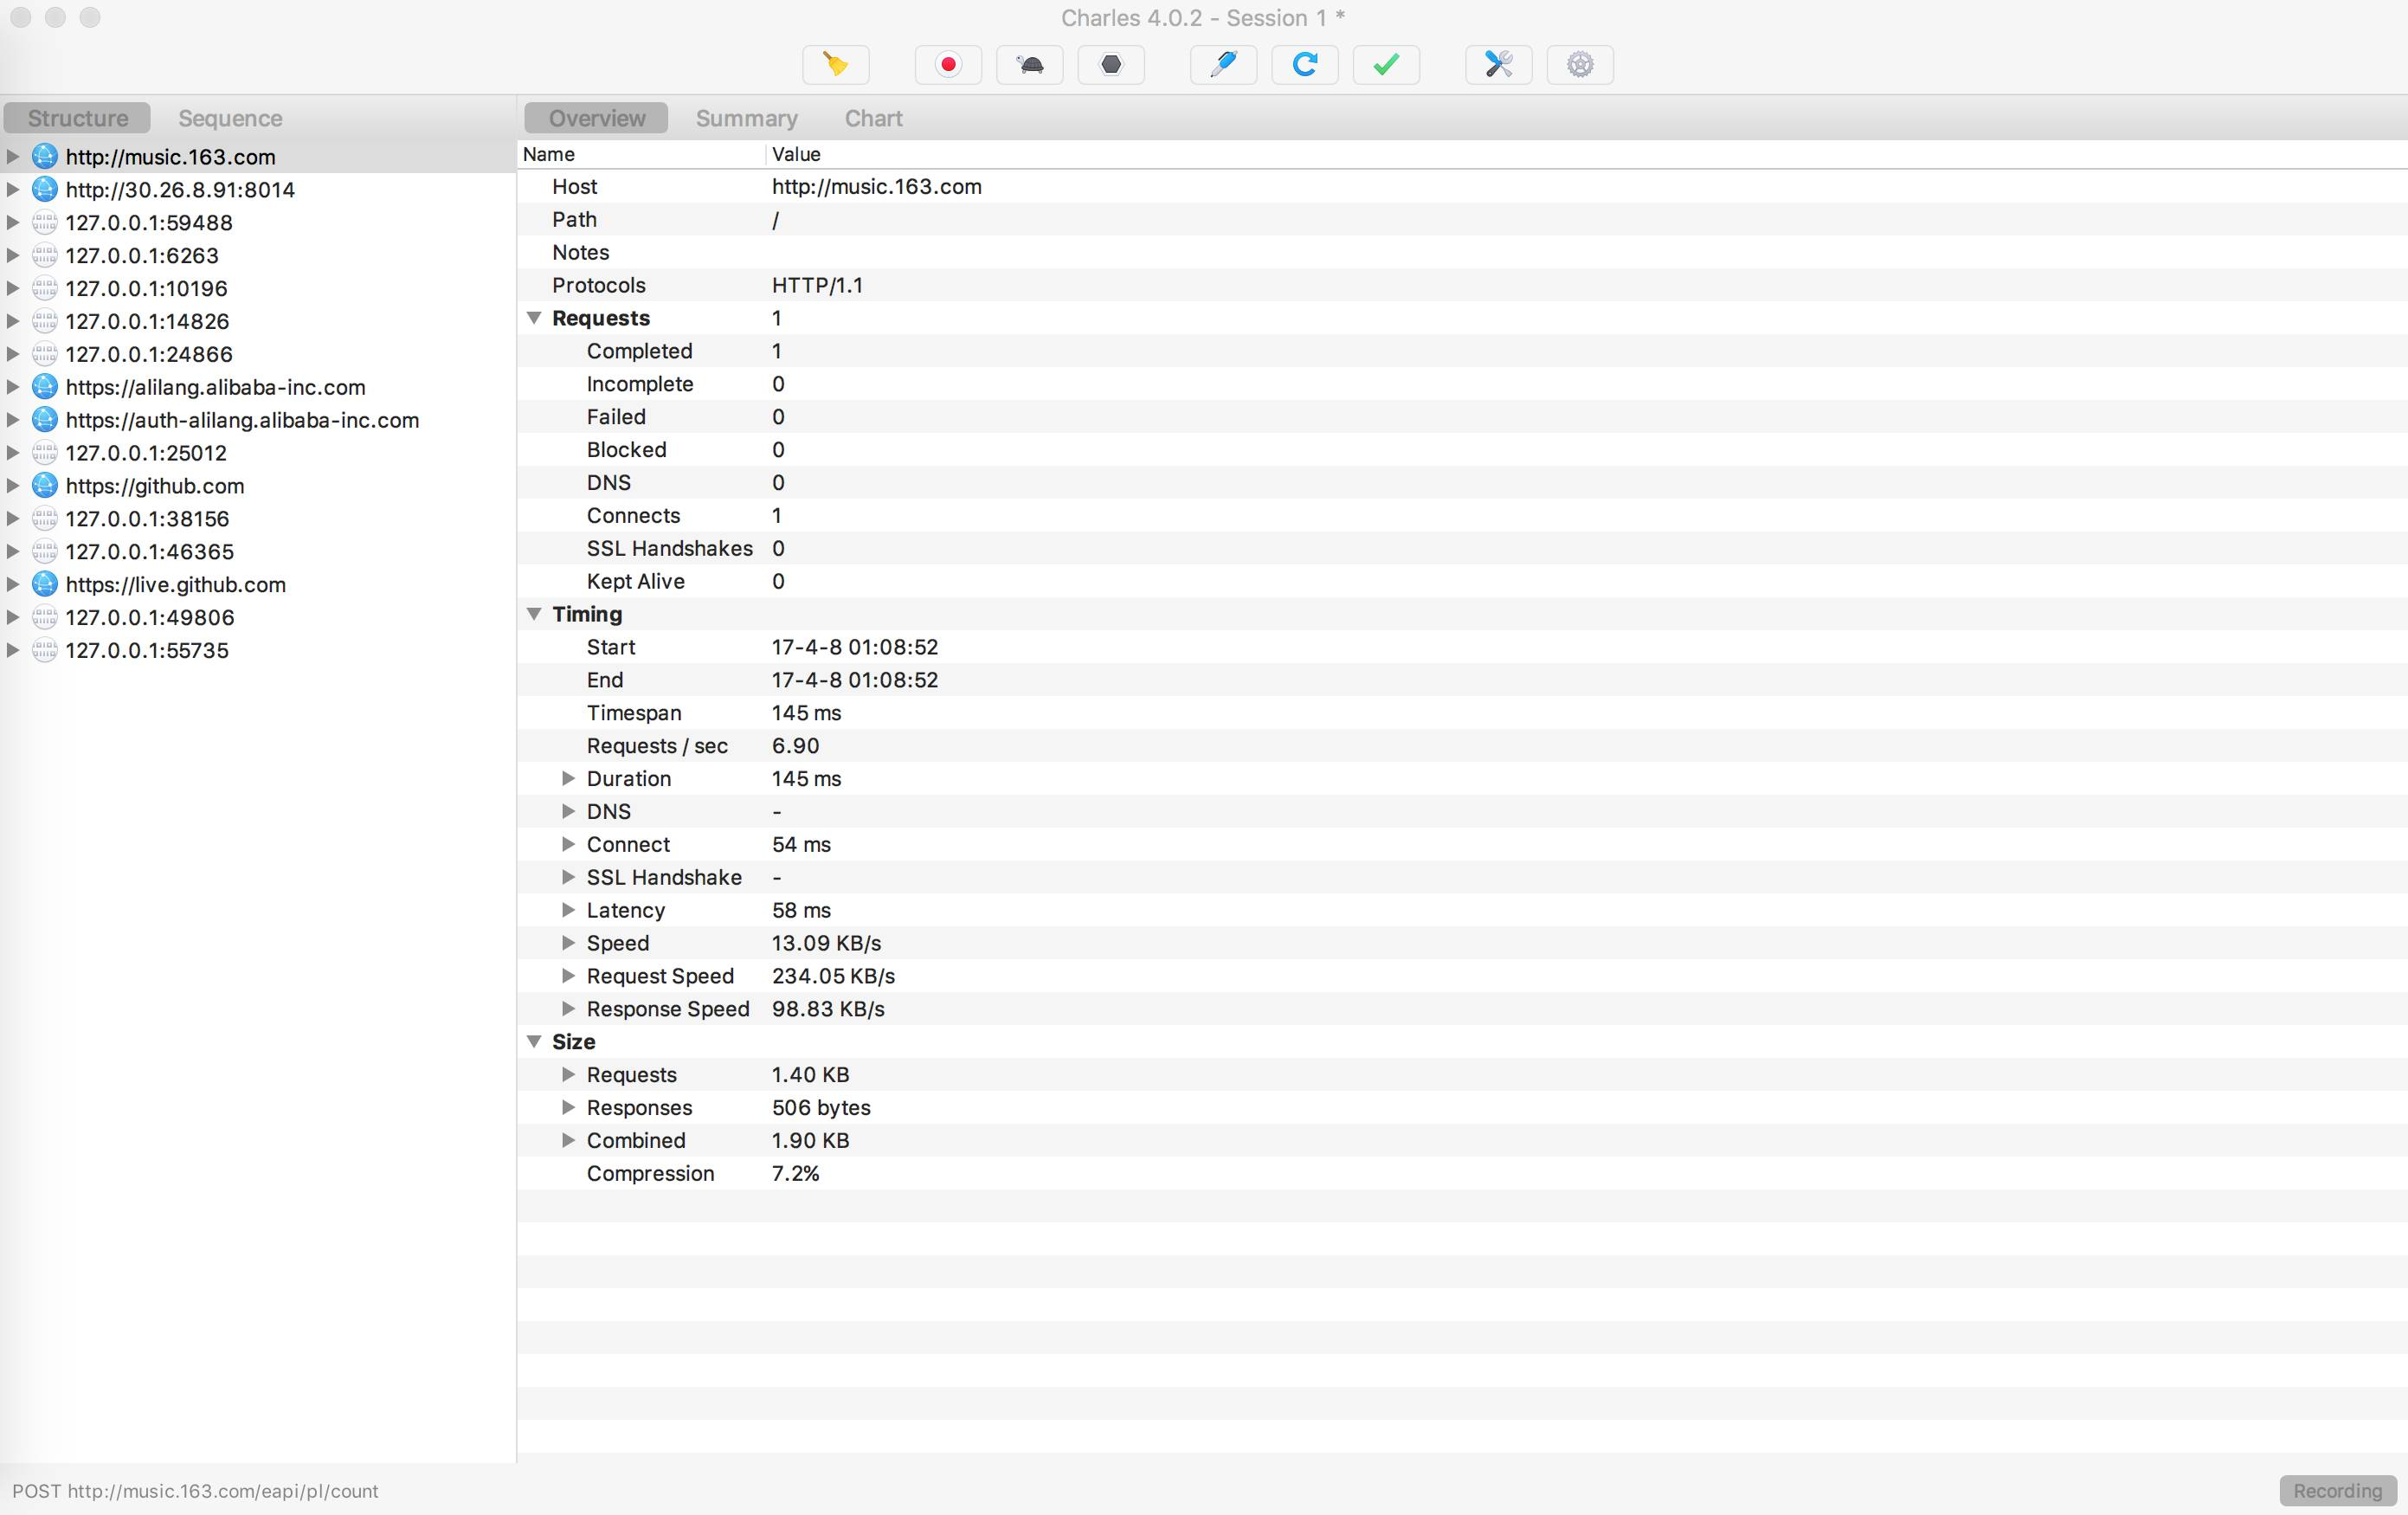2408x1515 pixels.
Task: Toggle the red Record button
Action: point(948,65)
